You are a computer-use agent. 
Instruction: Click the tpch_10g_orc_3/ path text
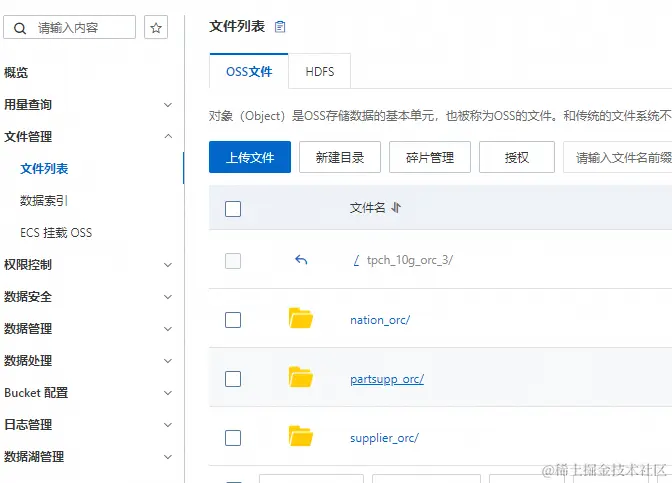coord(410,260)
